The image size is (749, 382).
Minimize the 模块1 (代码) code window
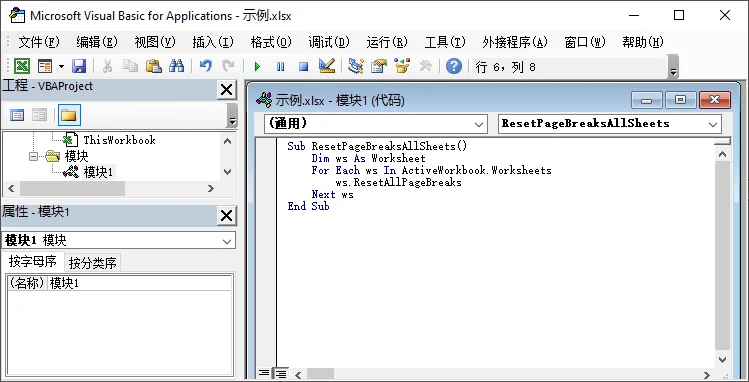(647, 100)
